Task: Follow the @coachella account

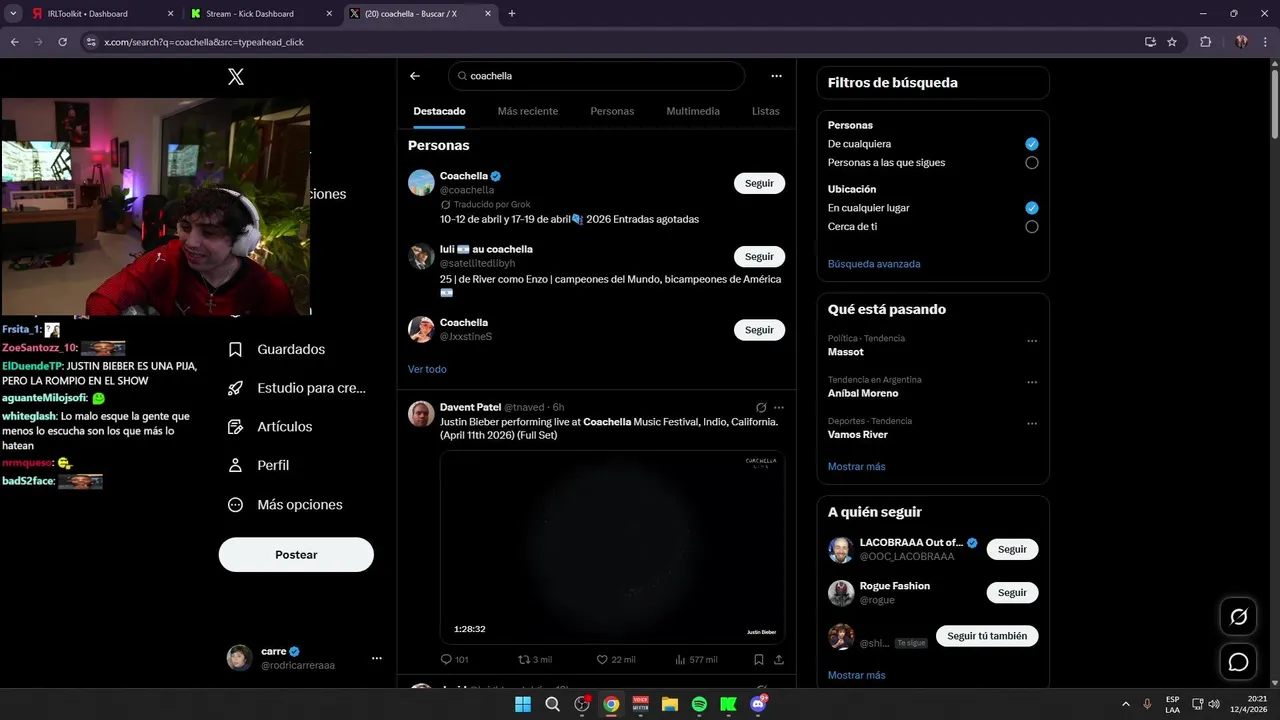Action: pos(759,183)
